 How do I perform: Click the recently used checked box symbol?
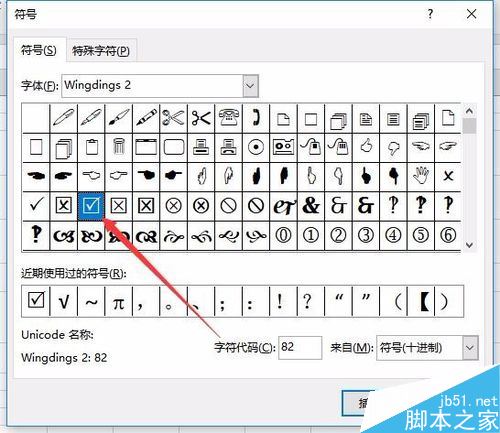click(x=36, y=301)
